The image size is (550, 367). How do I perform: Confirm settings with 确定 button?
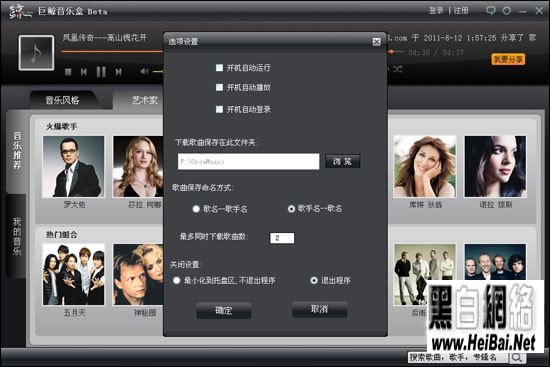coord(224,311)
